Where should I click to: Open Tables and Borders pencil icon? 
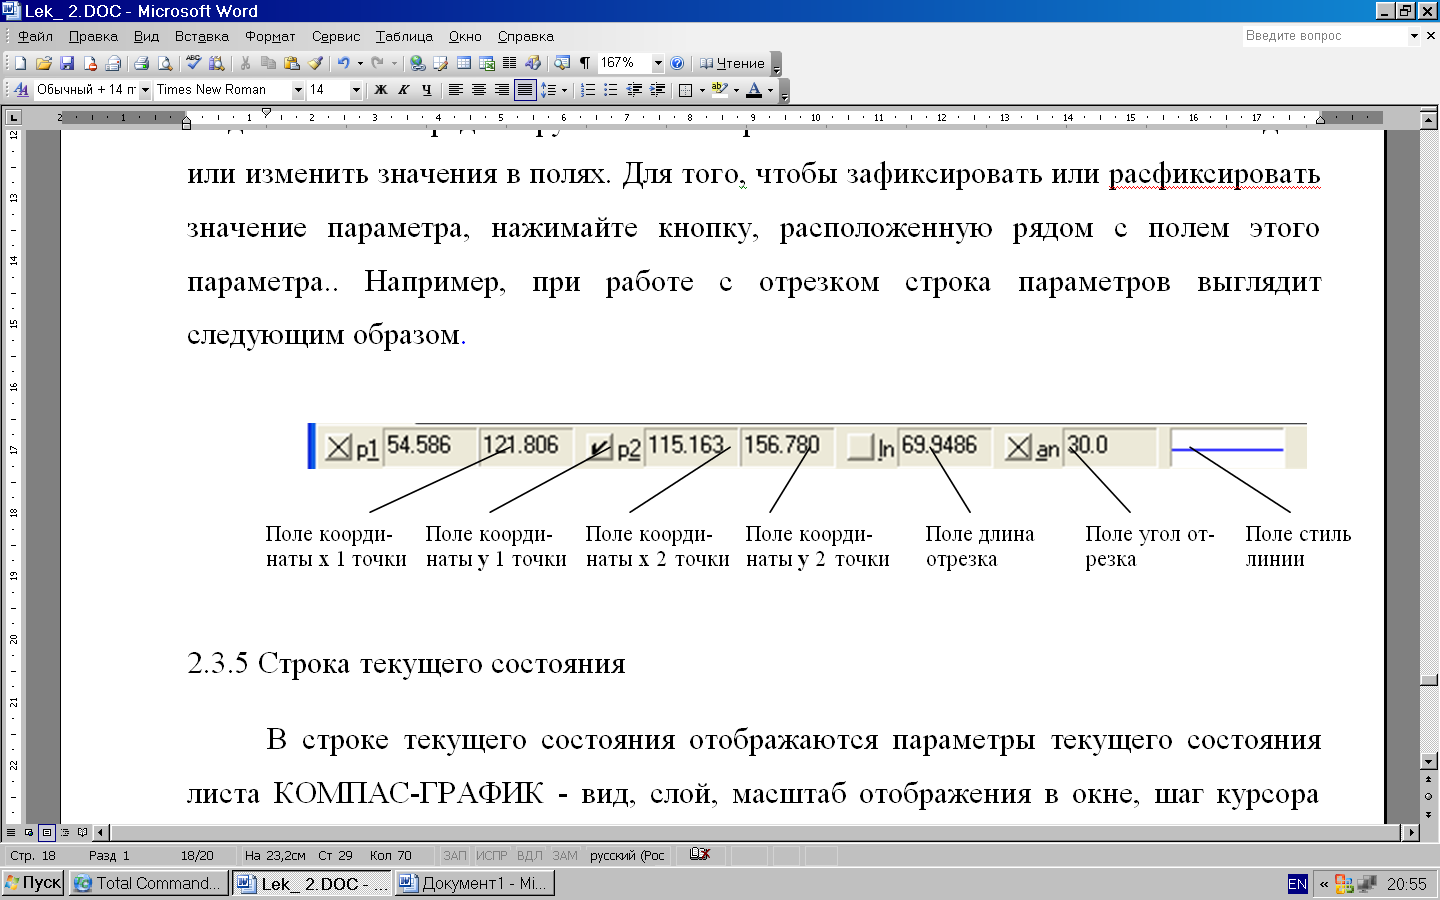[440, 63]
